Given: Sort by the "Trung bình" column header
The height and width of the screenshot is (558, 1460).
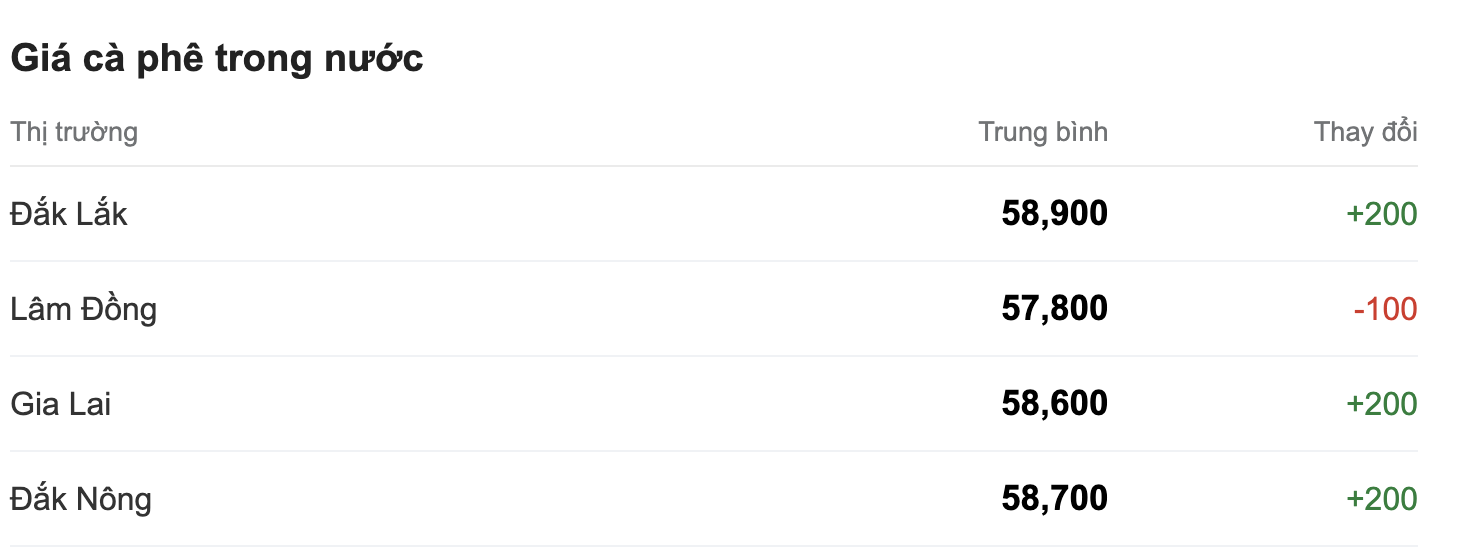Looking at the screenshot, I should (1043, 132).
